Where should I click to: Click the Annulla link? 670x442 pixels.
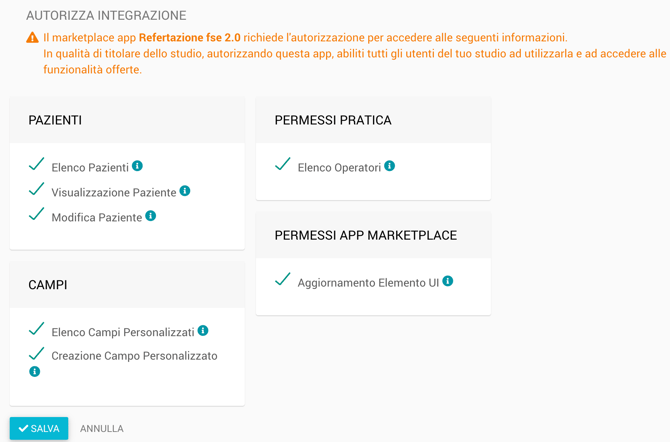pos(102,429)
